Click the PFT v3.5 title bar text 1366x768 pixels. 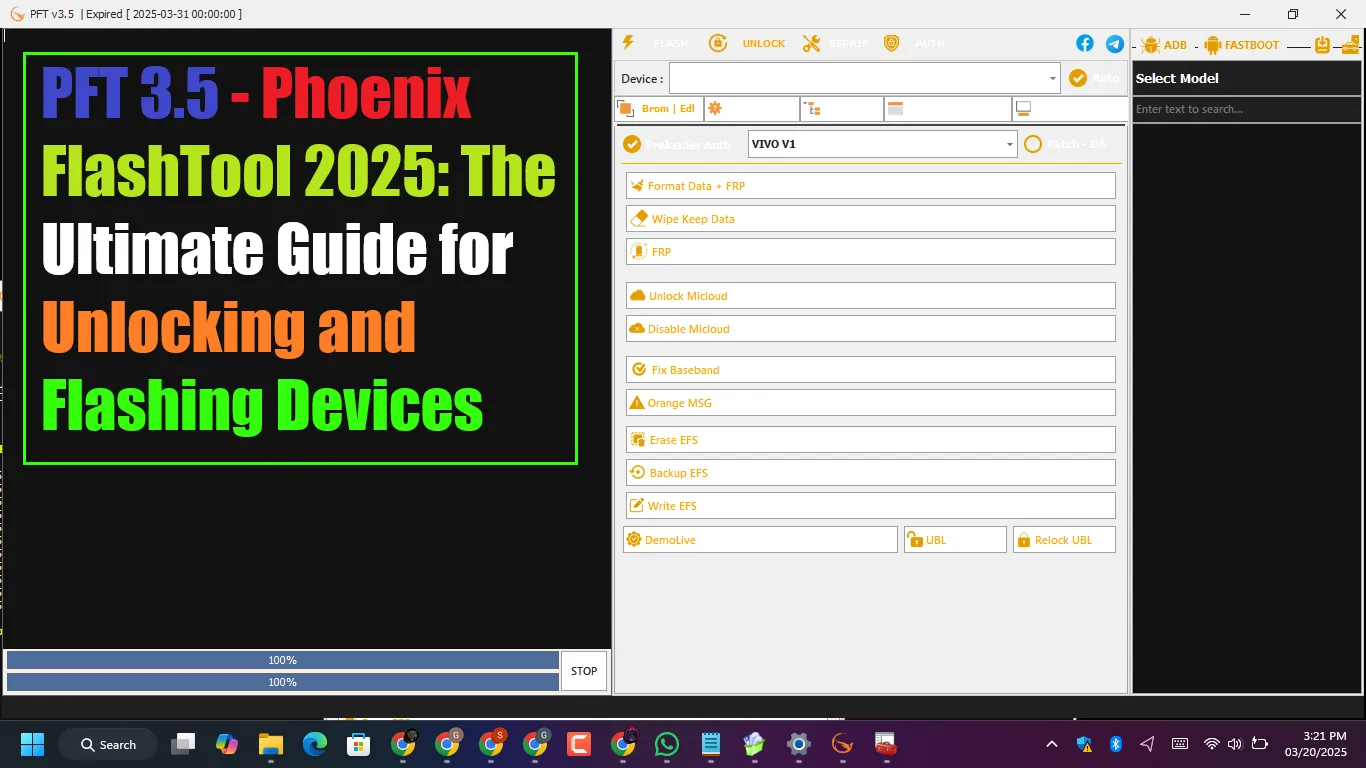click(53, 14)
